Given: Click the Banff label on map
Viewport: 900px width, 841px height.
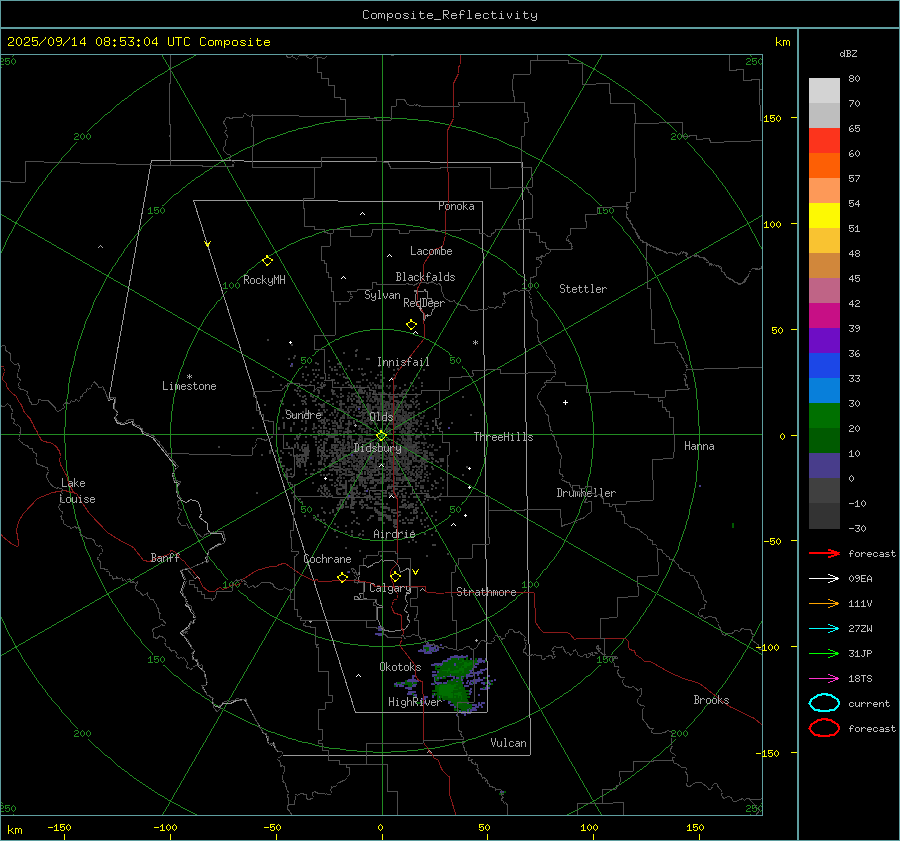Looking at the screenshot, I should point(165,557).
